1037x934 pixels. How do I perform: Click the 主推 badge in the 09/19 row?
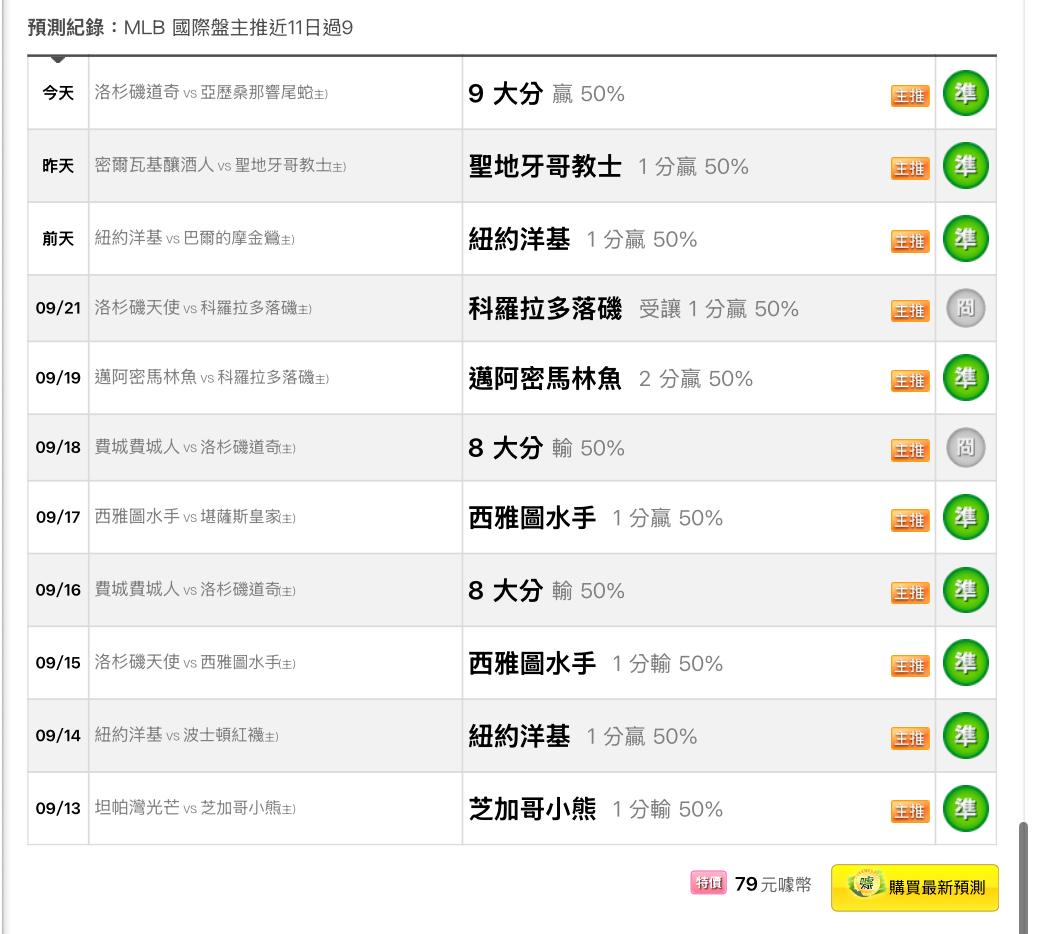910,381
